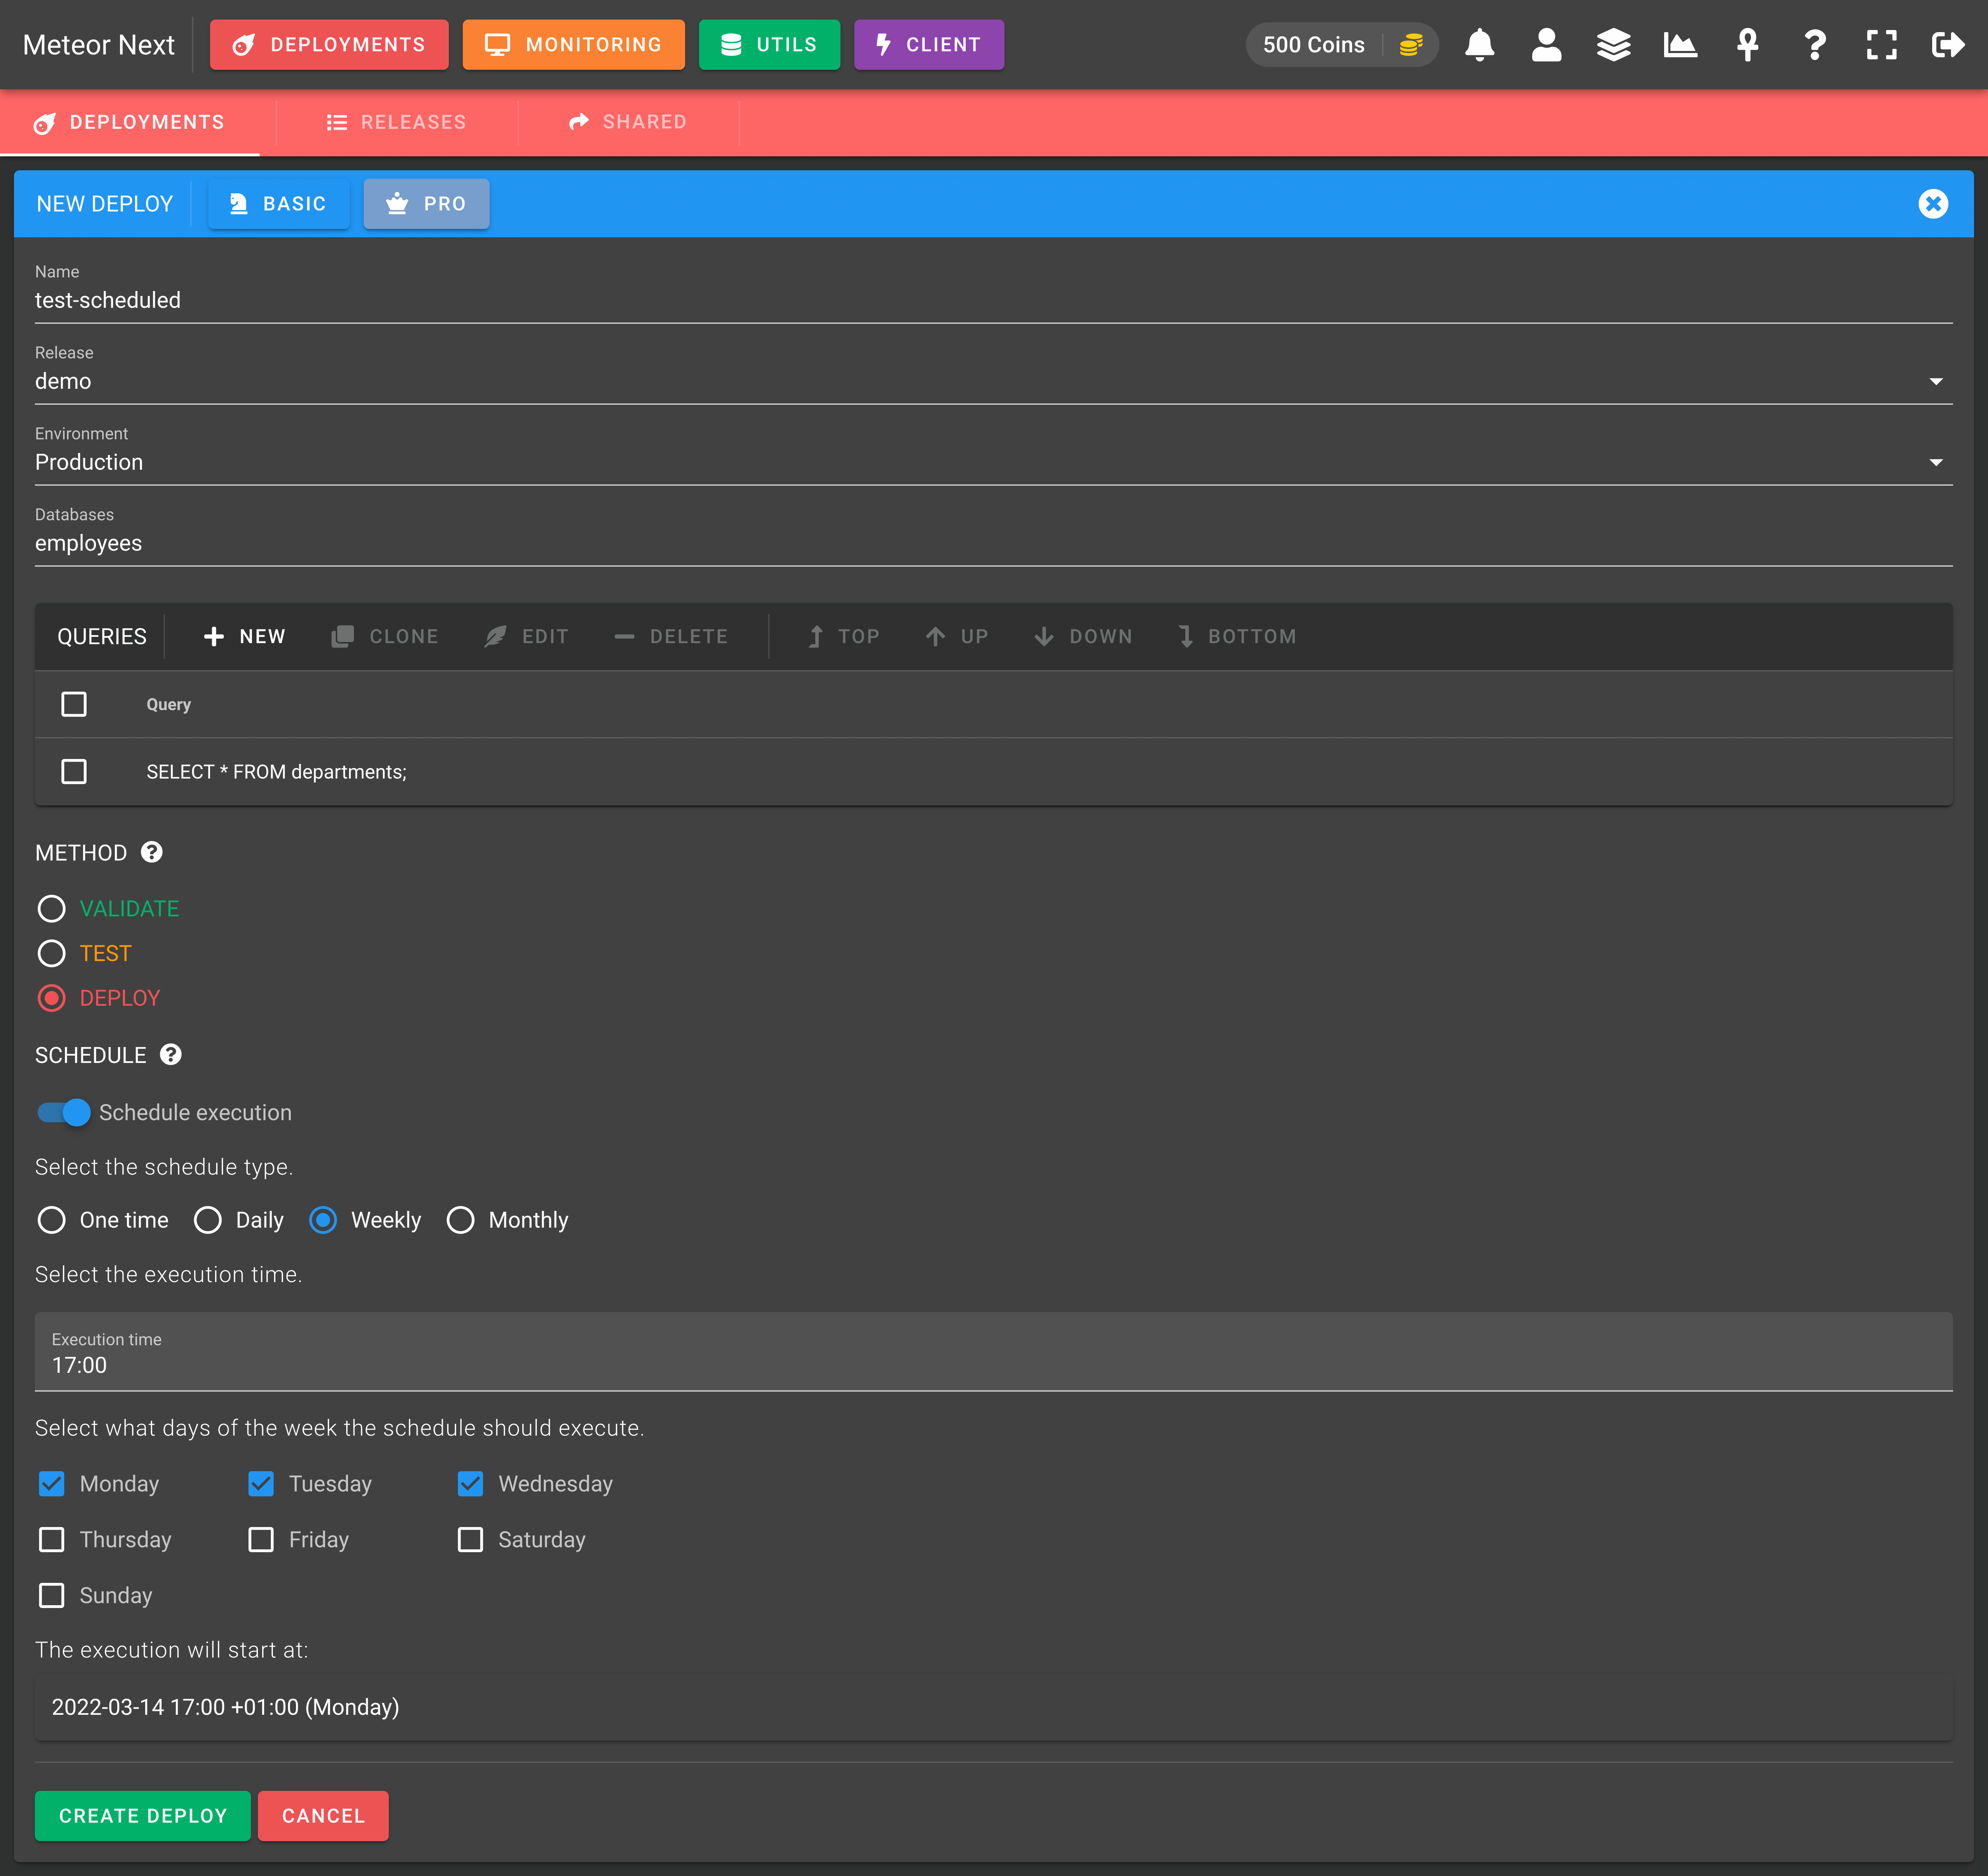Viewport: 1988px width, 1876px height.
Task: Select the PRO deploy mode
Action: click(426, 204)
